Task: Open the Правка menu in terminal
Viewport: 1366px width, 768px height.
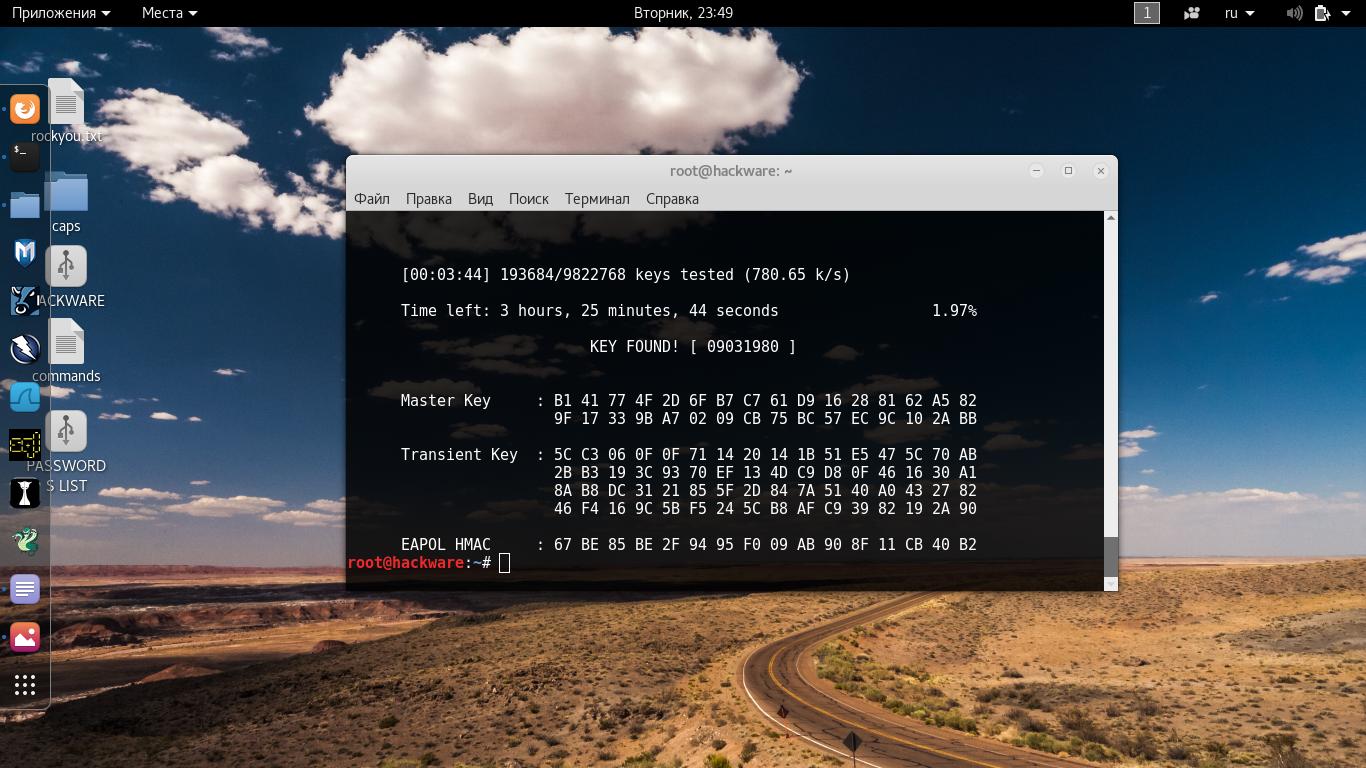Action: tap(429, 199)
